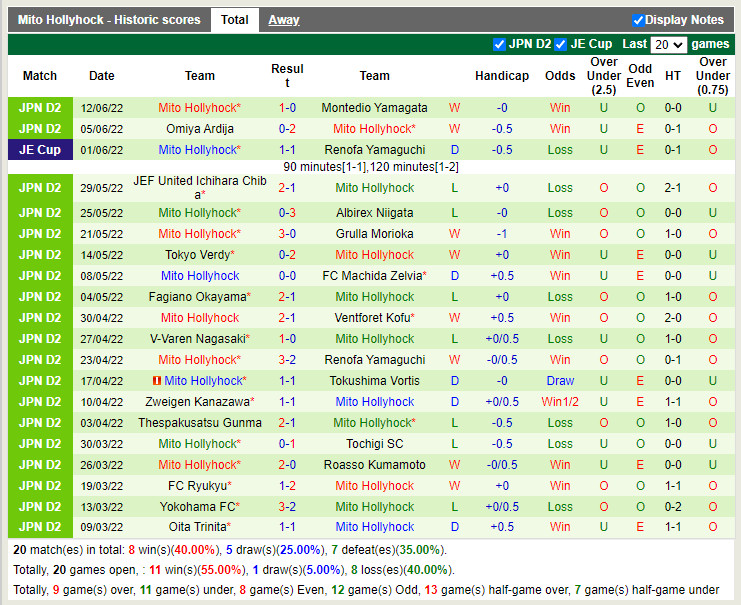The image size is (741, 605).
Task: Click the 0-3 result versus Albirex Niigata
Action: (x=287, y=213)
